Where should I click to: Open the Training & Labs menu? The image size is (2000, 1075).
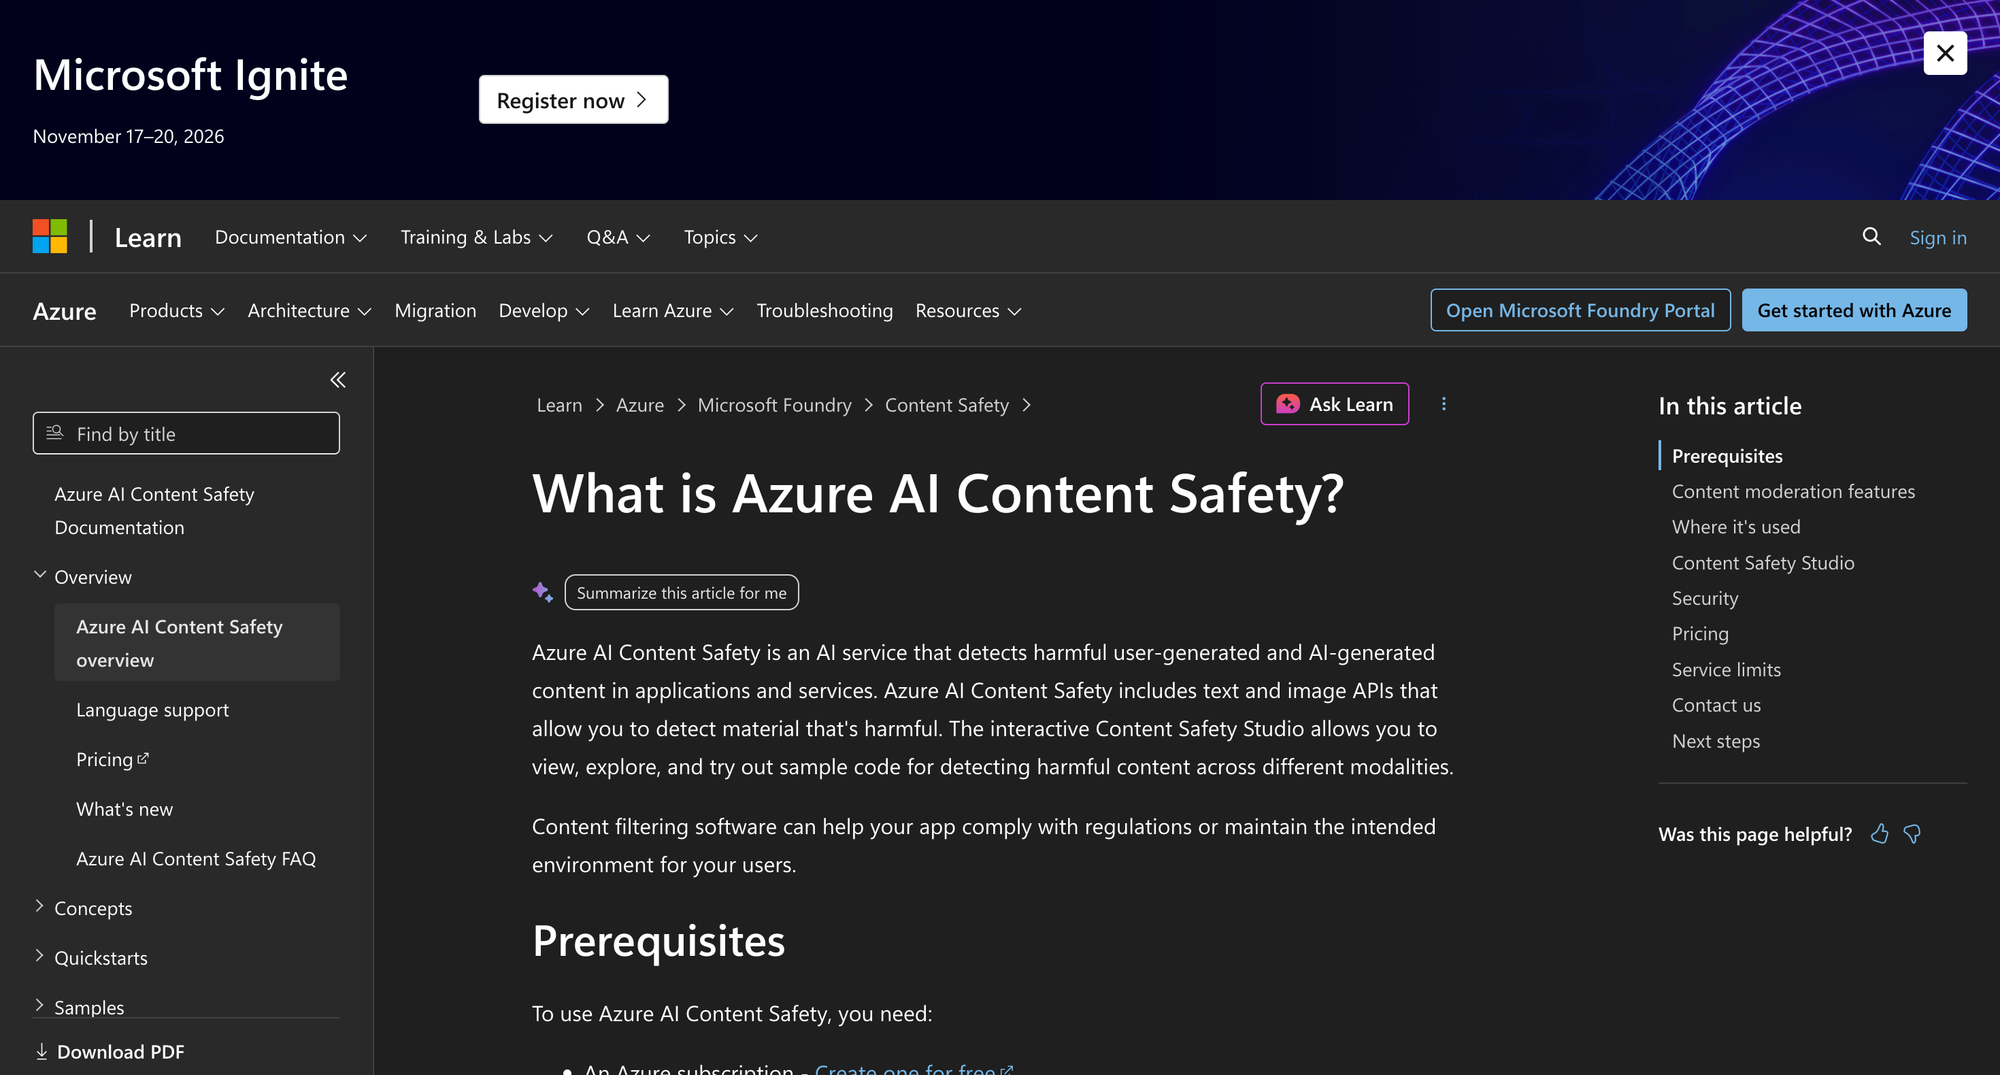(477, 237)
